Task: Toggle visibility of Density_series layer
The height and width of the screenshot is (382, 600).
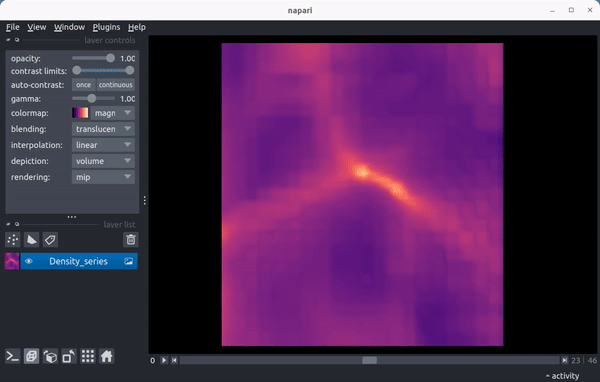Action: click(29, 261)
